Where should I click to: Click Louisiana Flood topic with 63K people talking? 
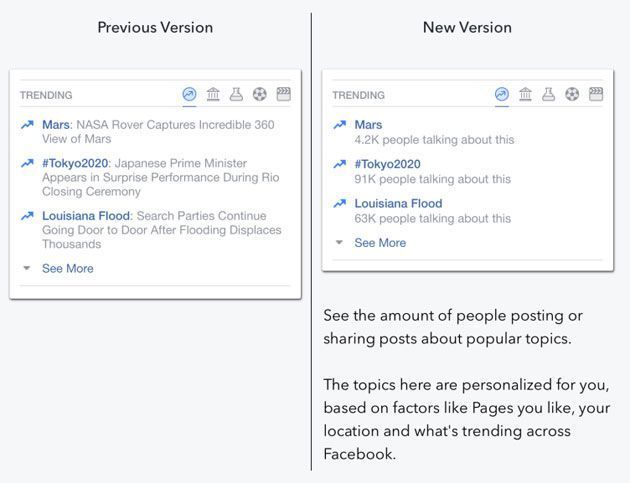tap(398, 203)
